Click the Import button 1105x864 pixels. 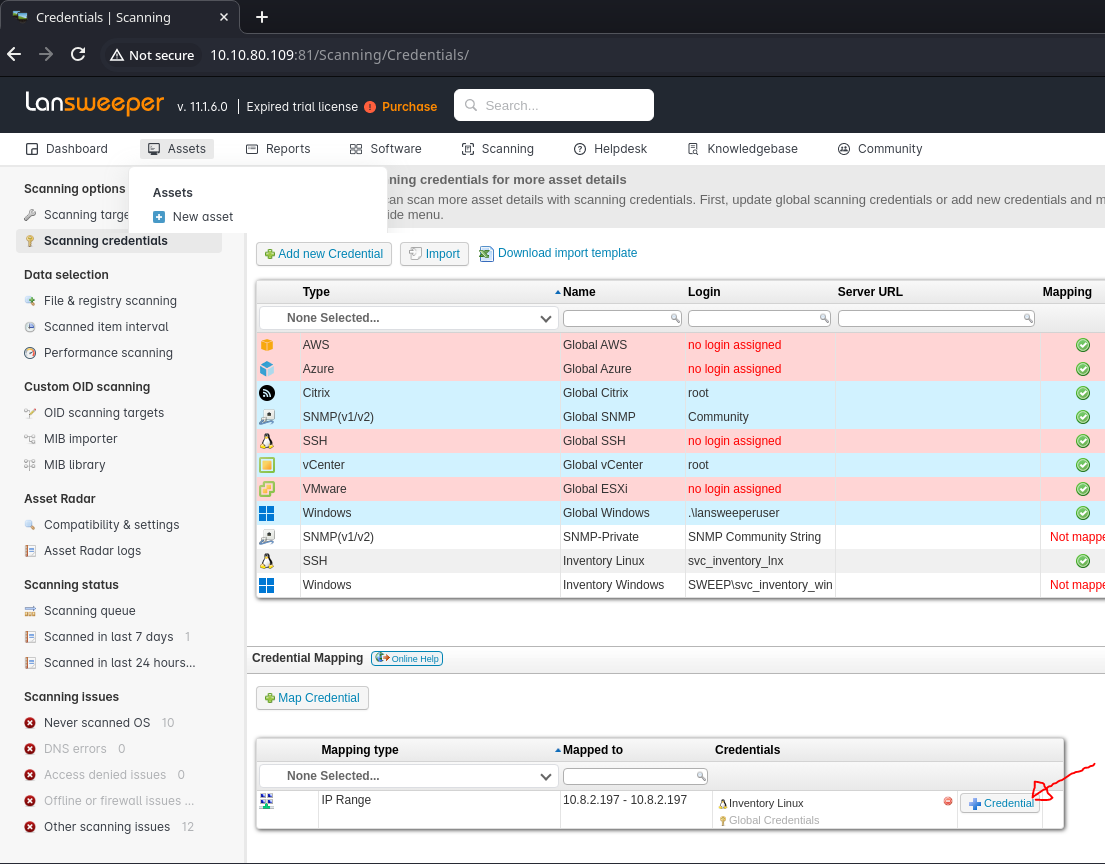(x=435, y=254)
